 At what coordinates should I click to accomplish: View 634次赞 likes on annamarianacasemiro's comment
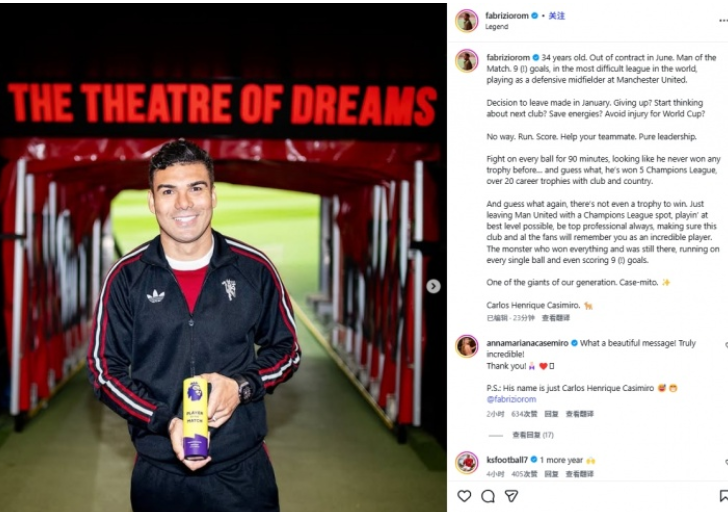pyautogui.click(x=524, y=414)
